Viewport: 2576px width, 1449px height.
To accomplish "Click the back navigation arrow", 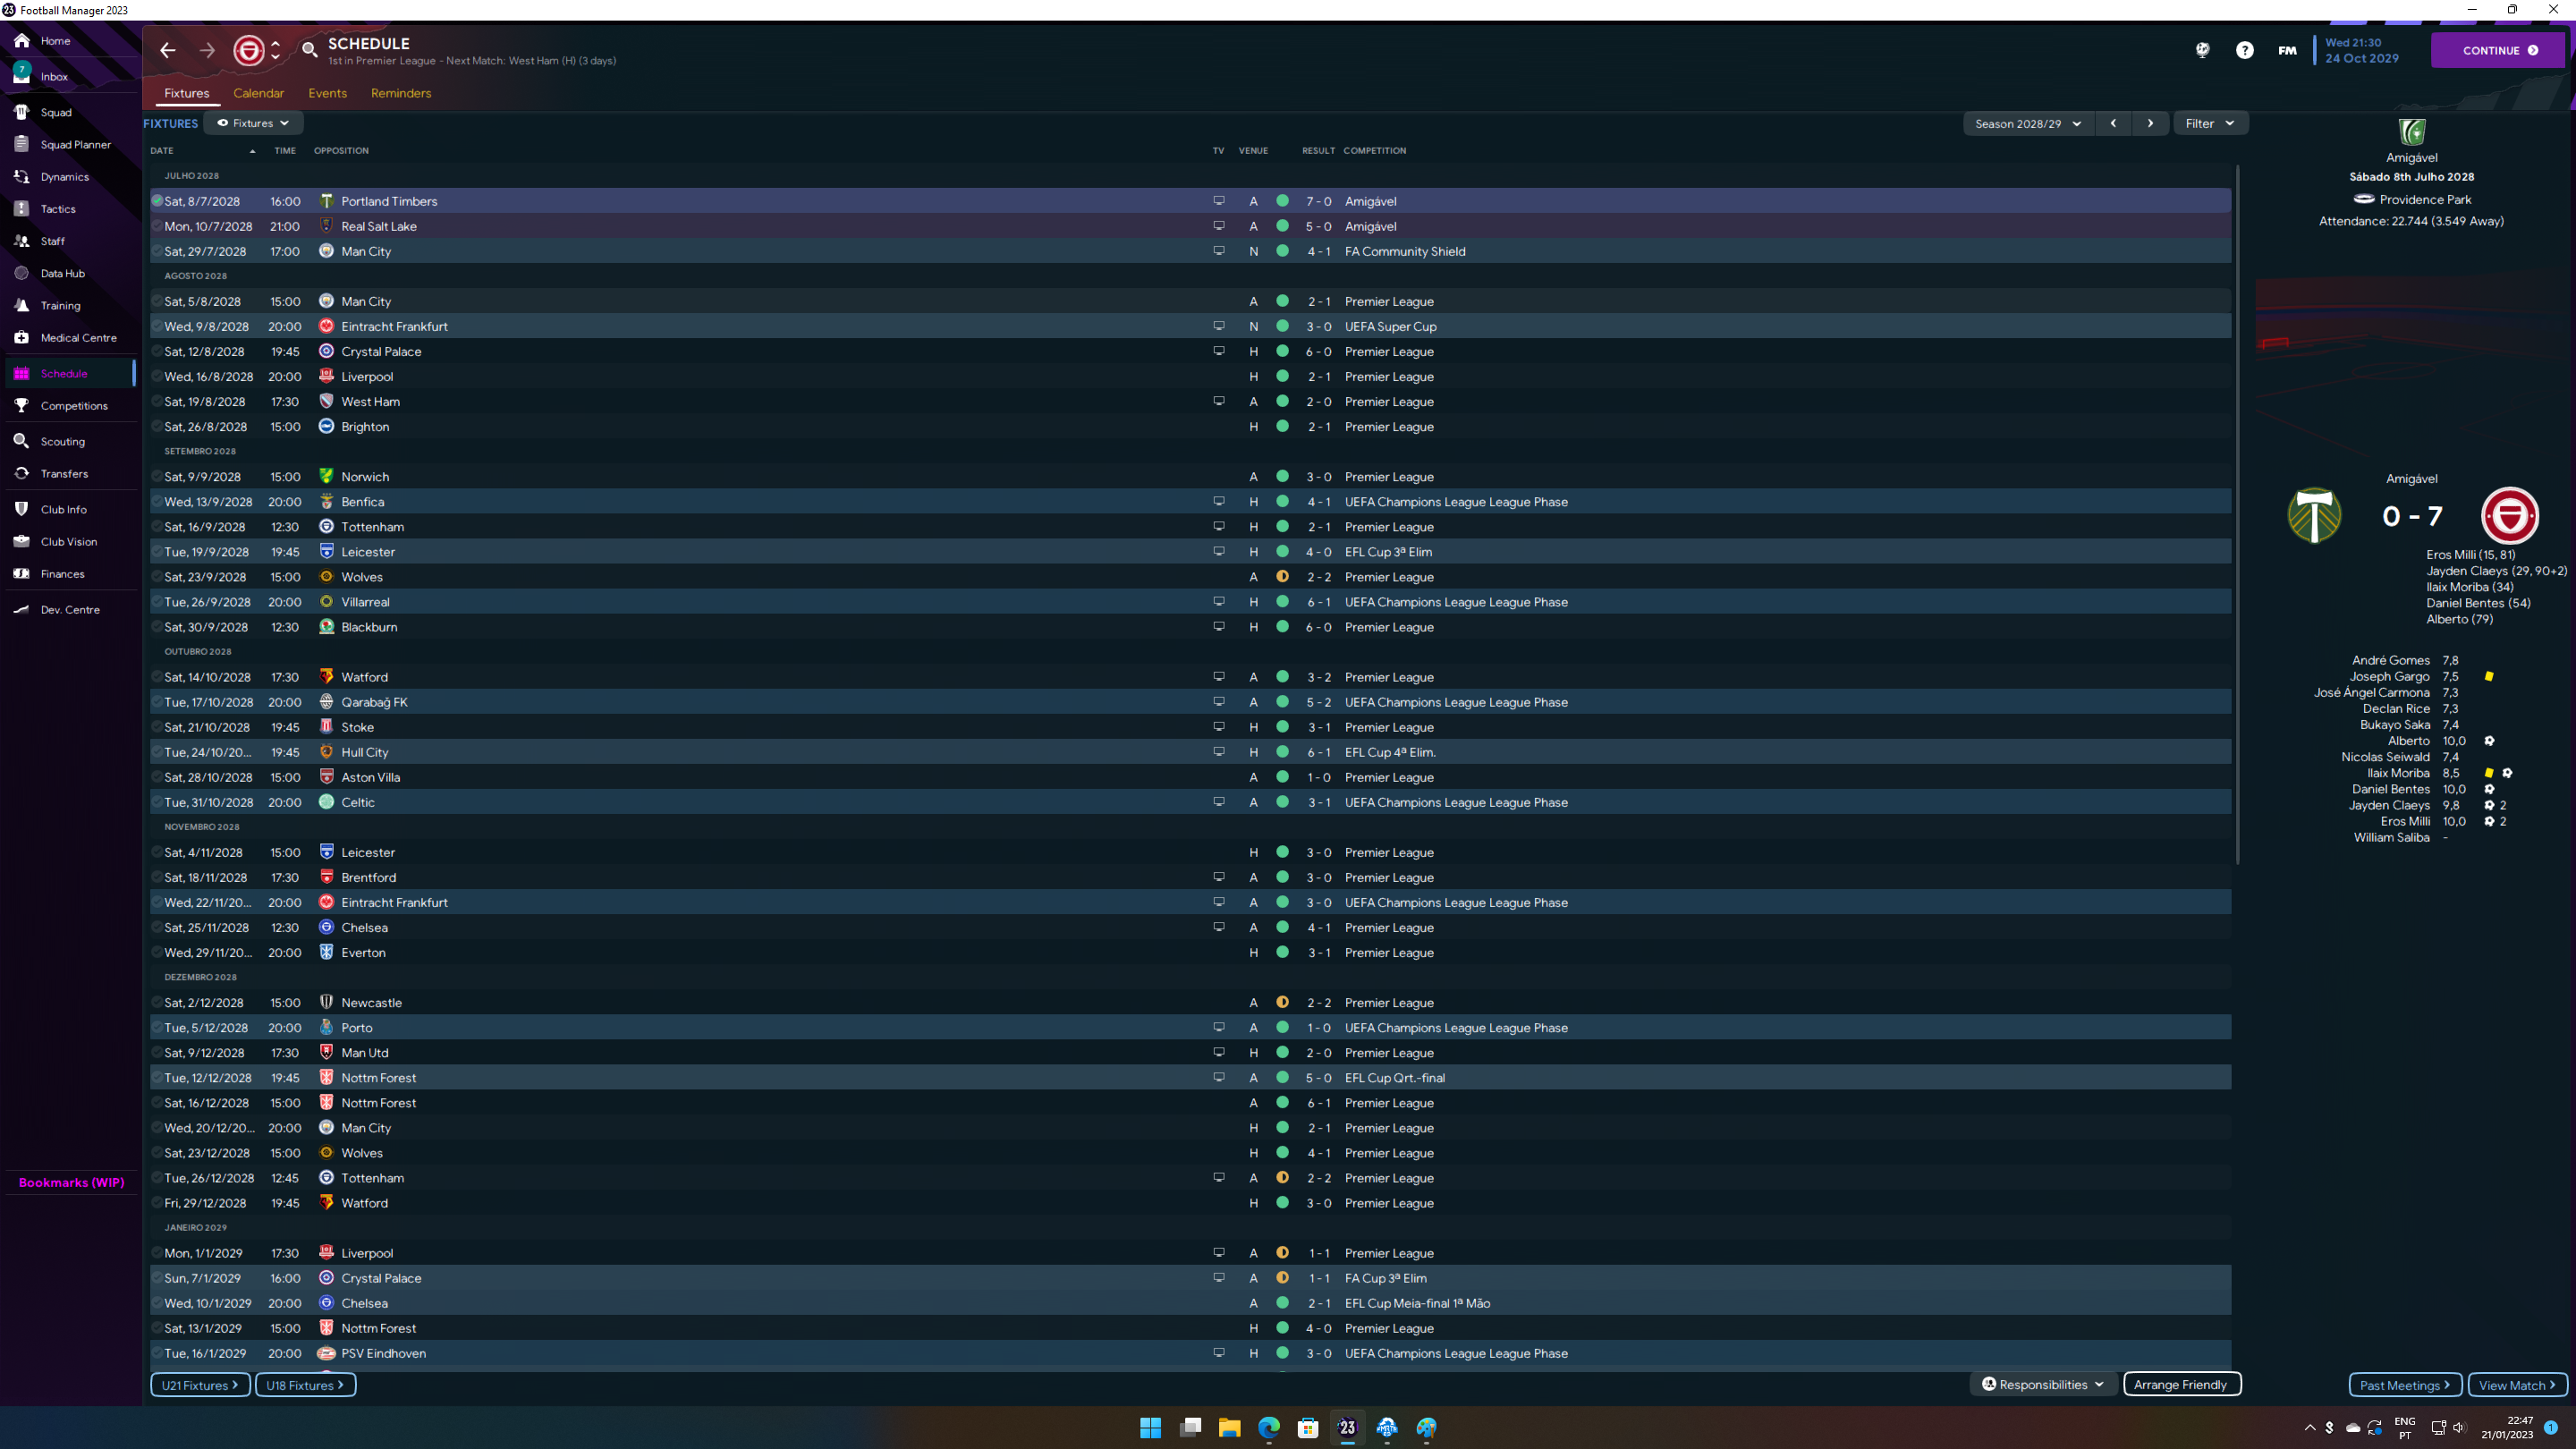I will [168, 50].
